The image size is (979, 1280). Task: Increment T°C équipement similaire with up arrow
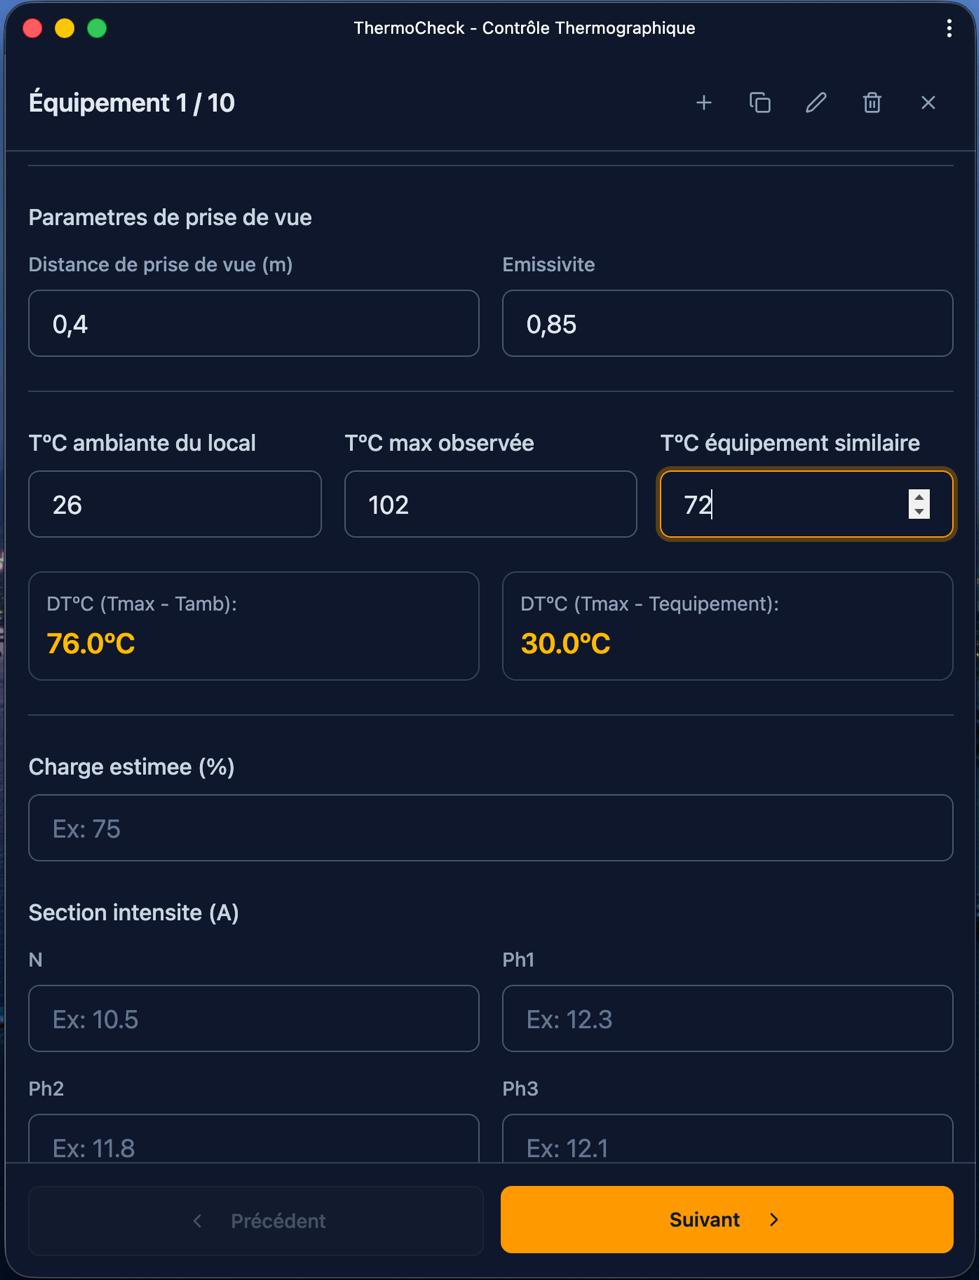point(918,497)
